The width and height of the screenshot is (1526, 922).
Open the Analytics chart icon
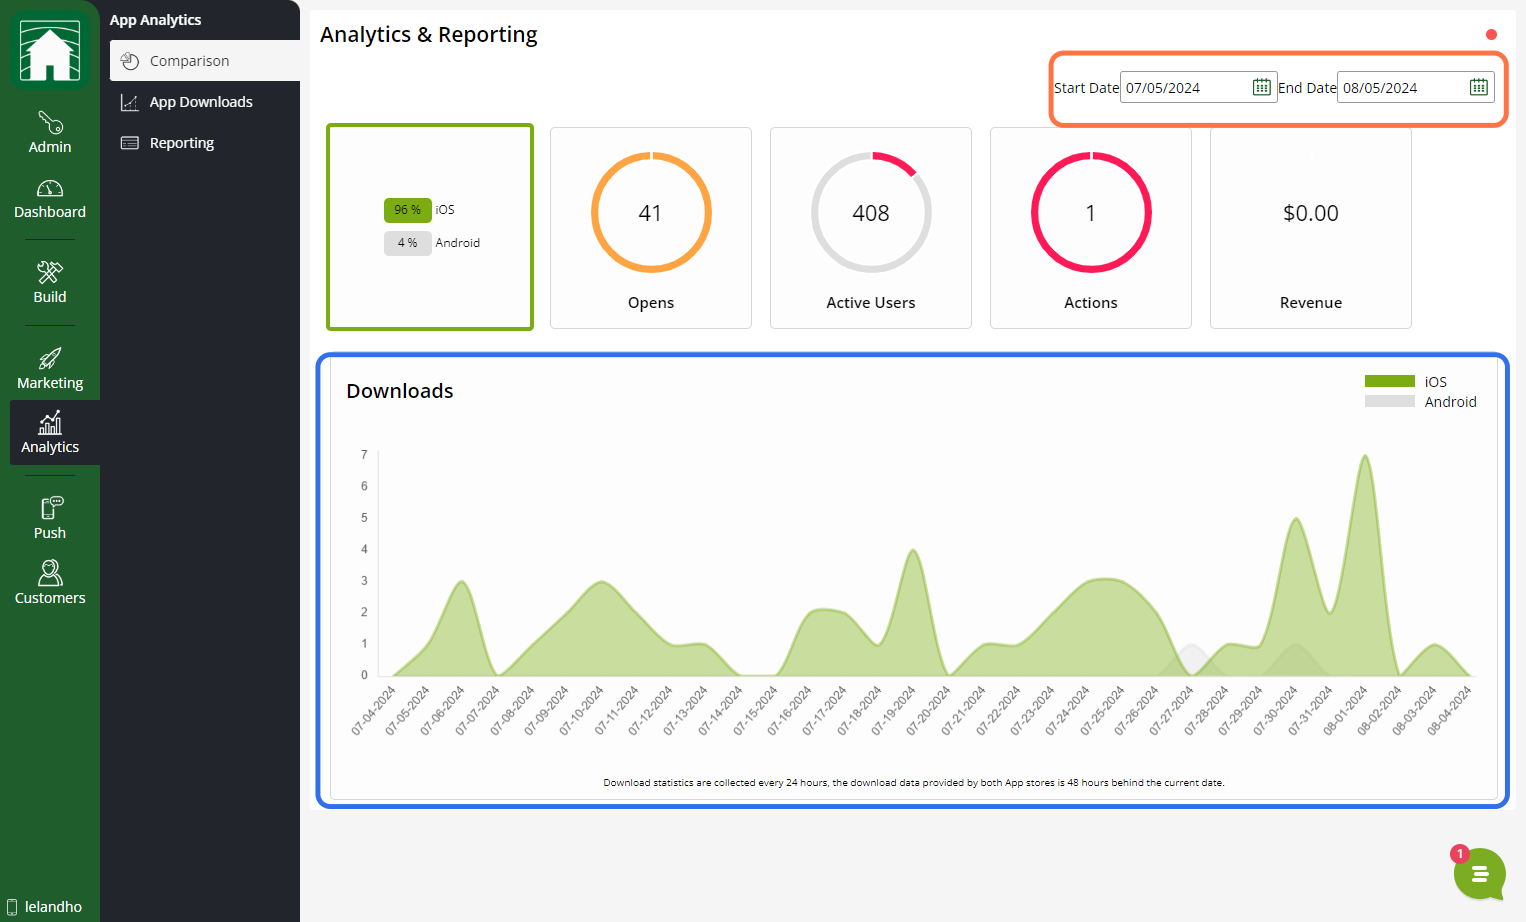coord(50,423)
